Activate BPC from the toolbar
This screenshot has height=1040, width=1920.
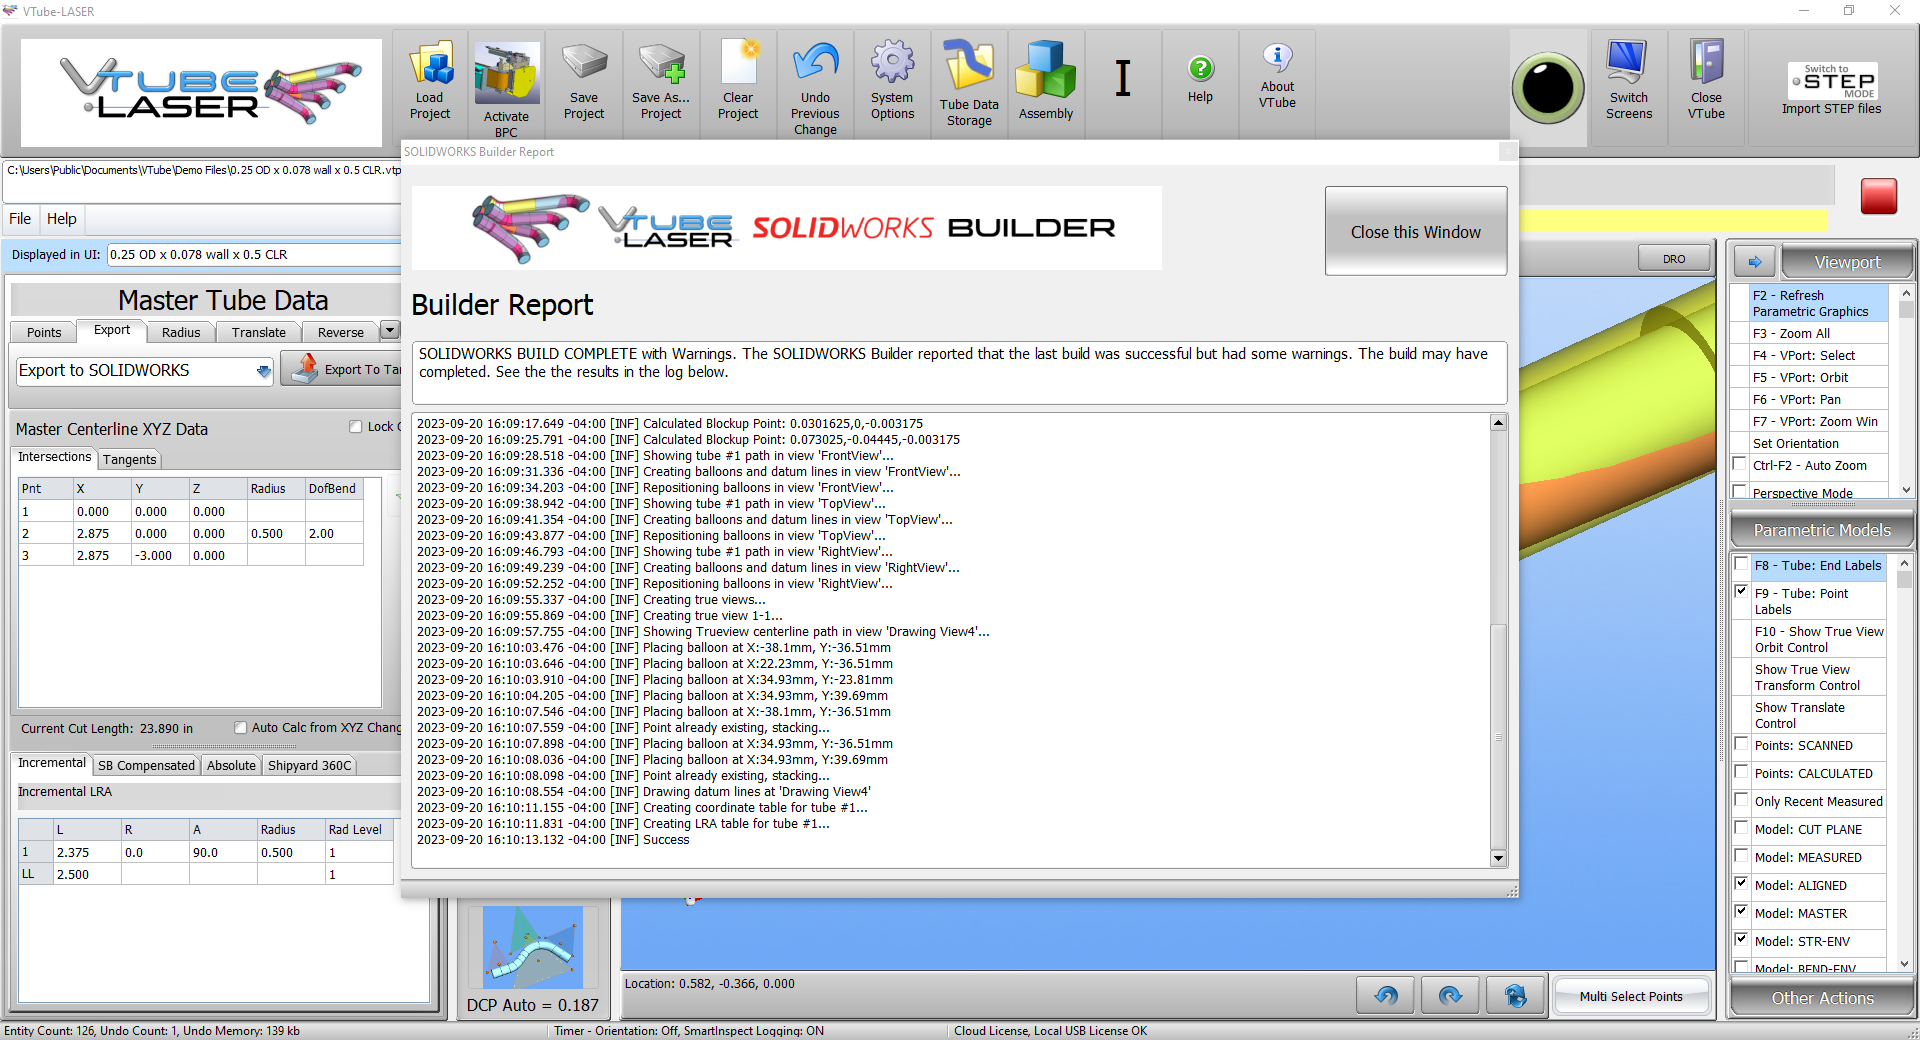[507, 88]
